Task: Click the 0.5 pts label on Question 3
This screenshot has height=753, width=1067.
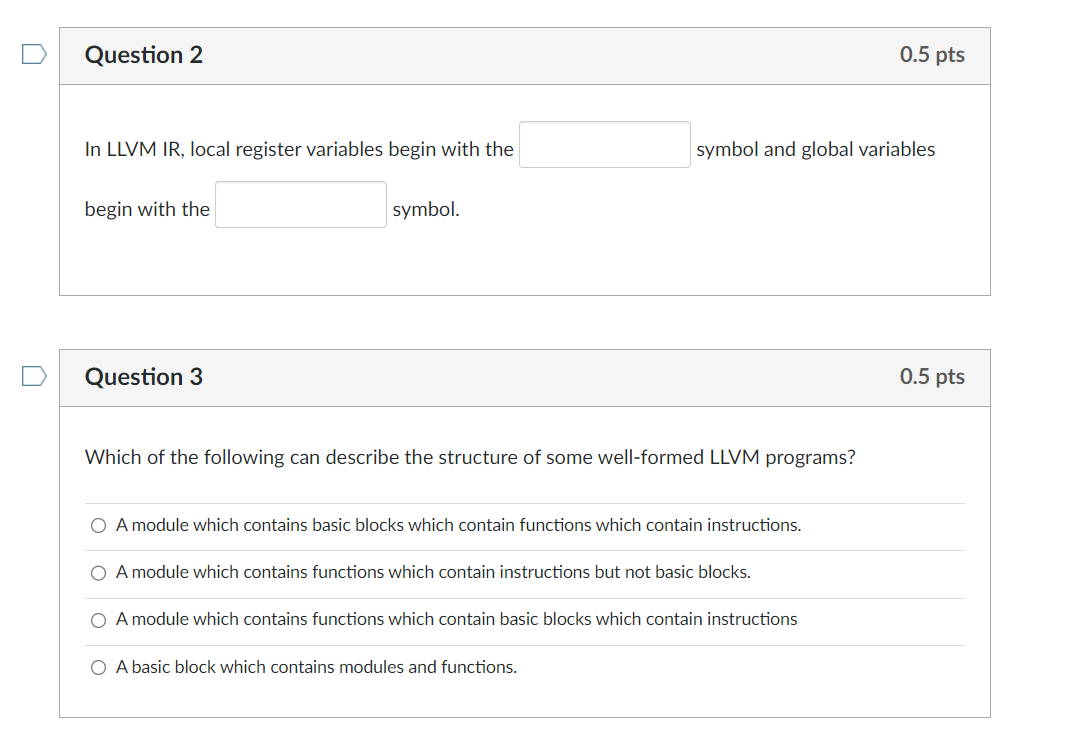Action: tap(932, 377)
